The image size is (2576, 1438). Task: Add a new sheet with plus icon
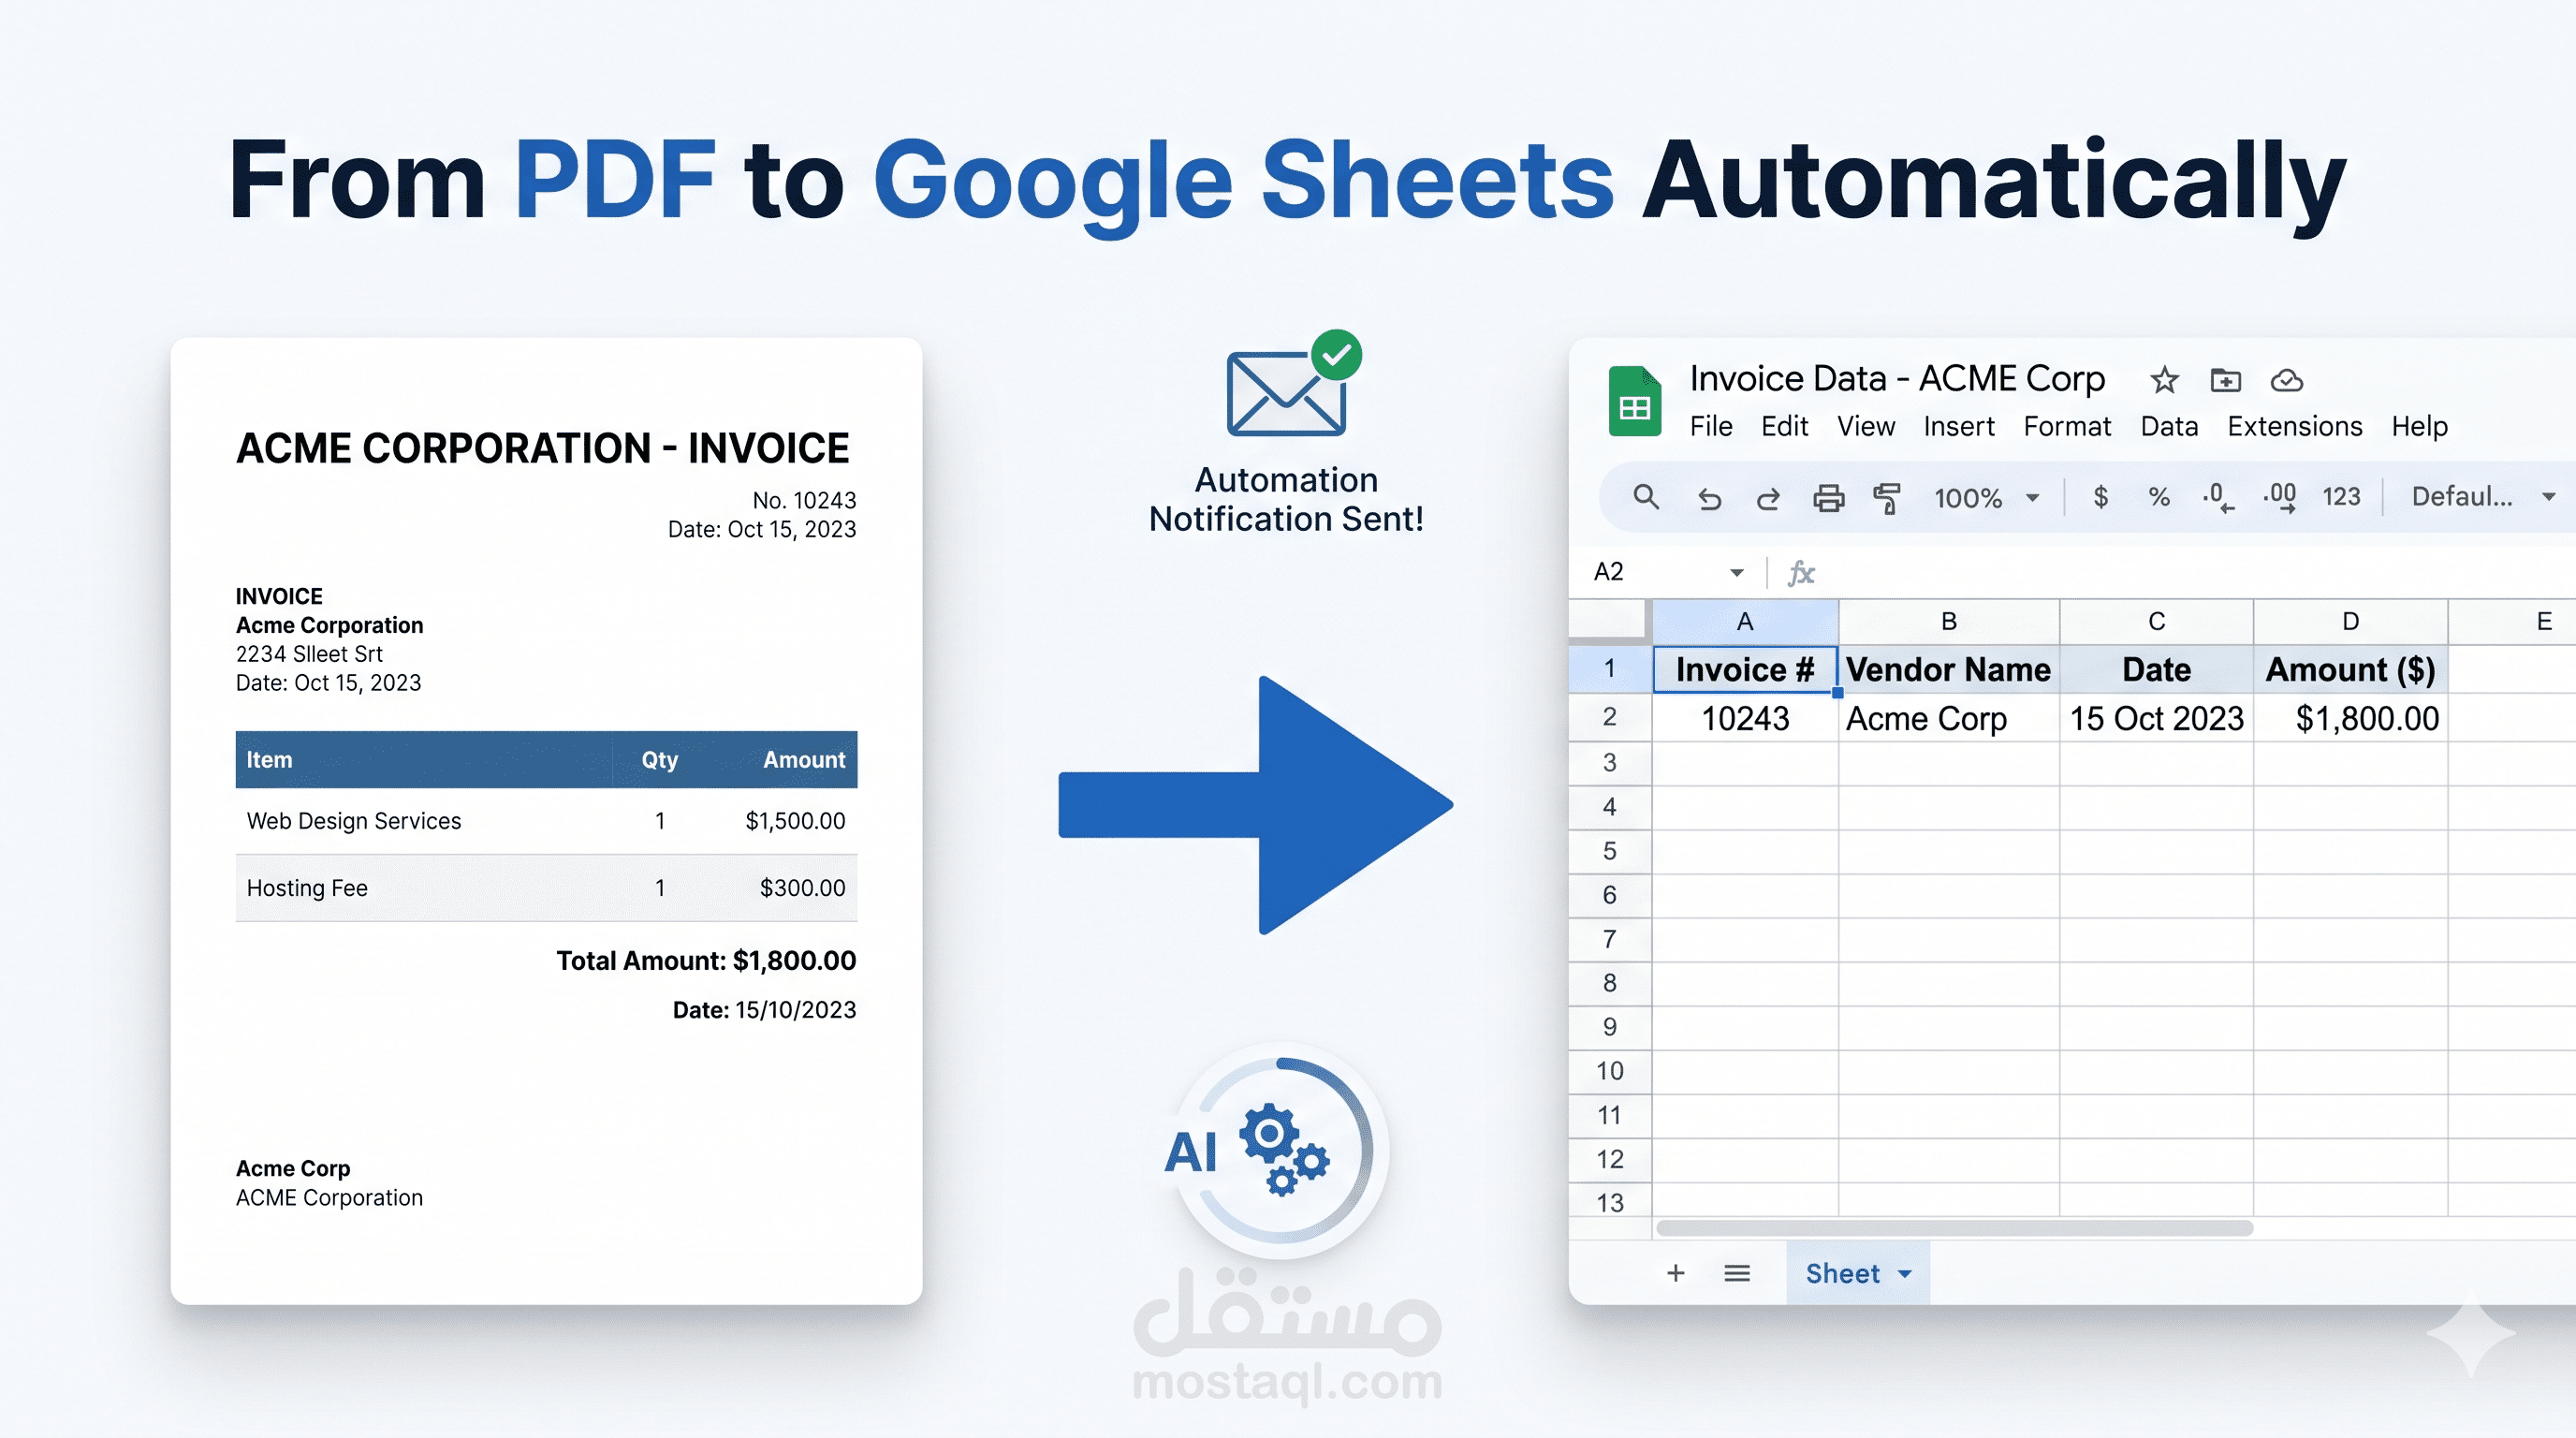click(x=1676, y=1273)
